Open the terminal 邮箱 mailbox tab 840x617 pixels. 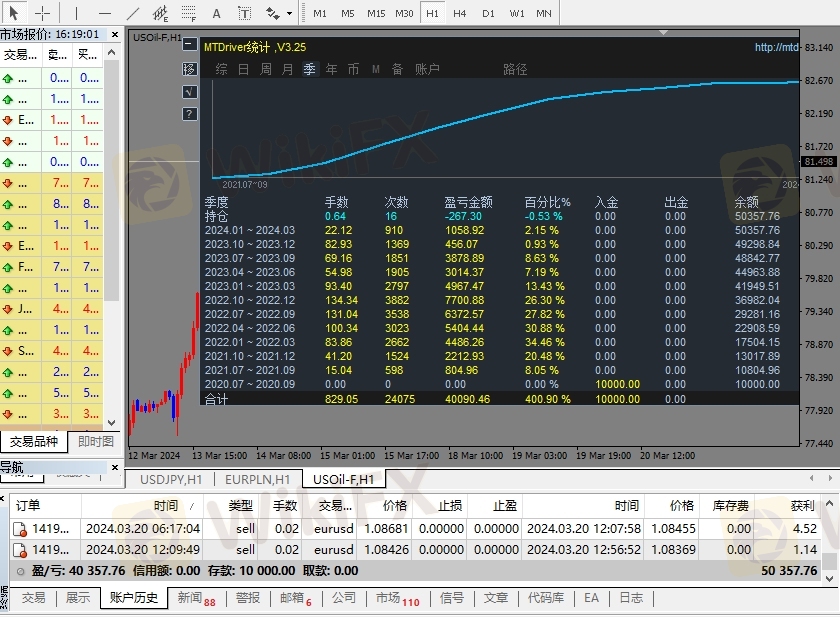pyautogui.click(x=296, y=598)
